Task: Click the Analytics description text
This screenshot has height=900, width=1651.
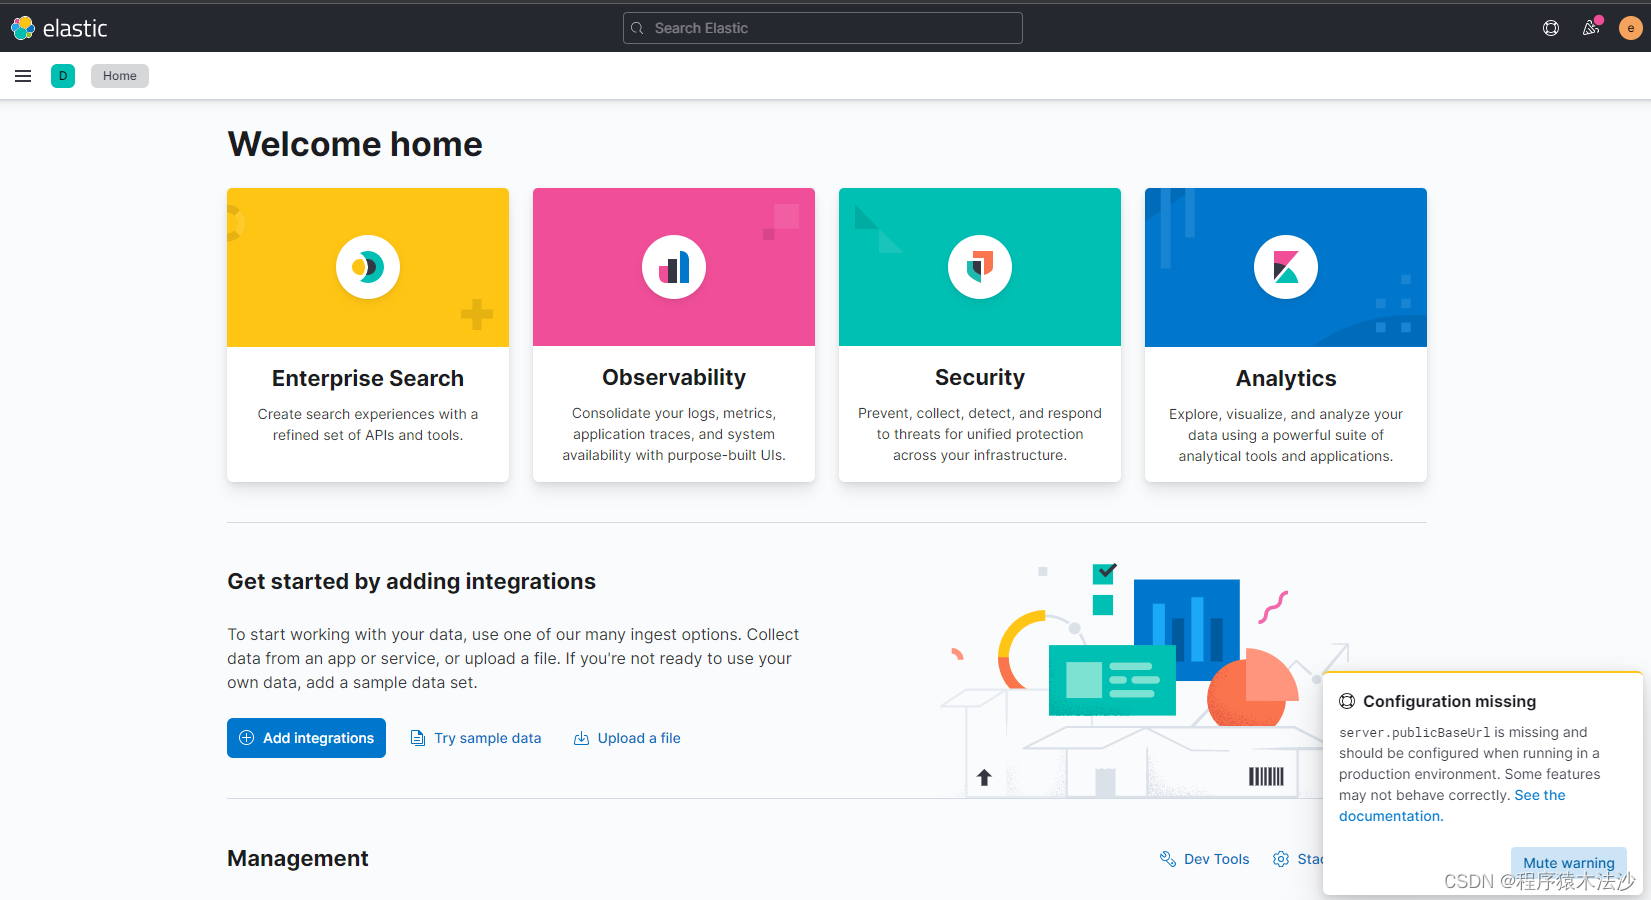Action: (1286, 435)
